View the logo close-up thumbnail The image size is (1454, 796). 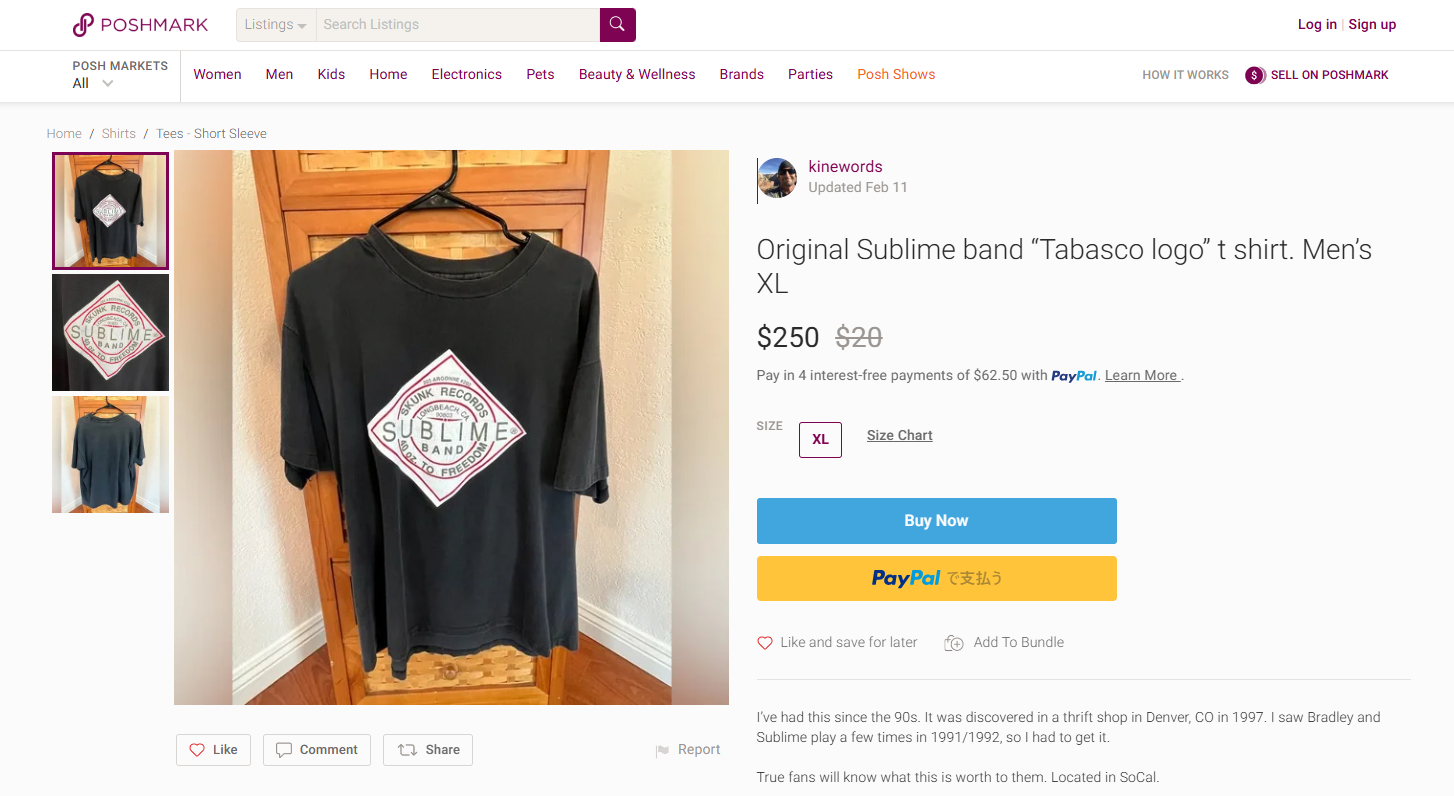pos(110,332)
